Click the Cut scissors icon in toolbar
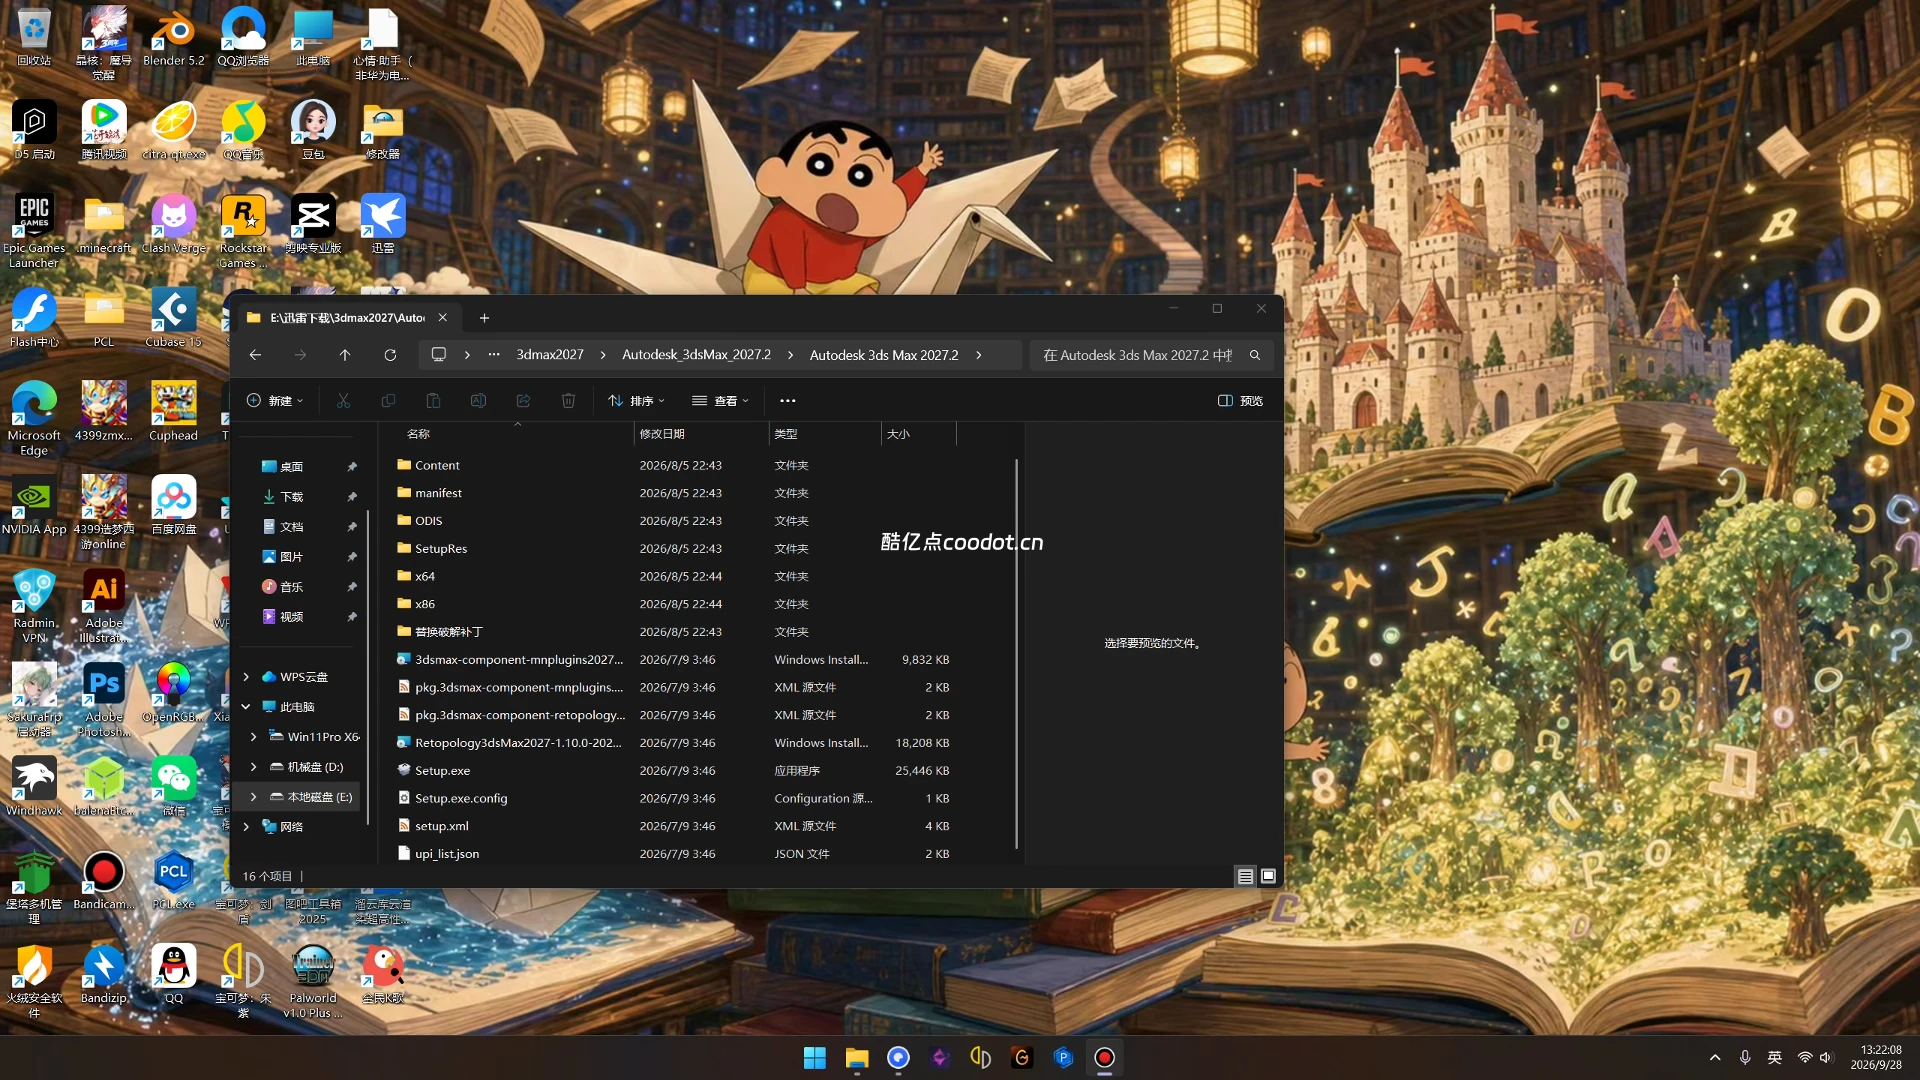 point(343,401)
